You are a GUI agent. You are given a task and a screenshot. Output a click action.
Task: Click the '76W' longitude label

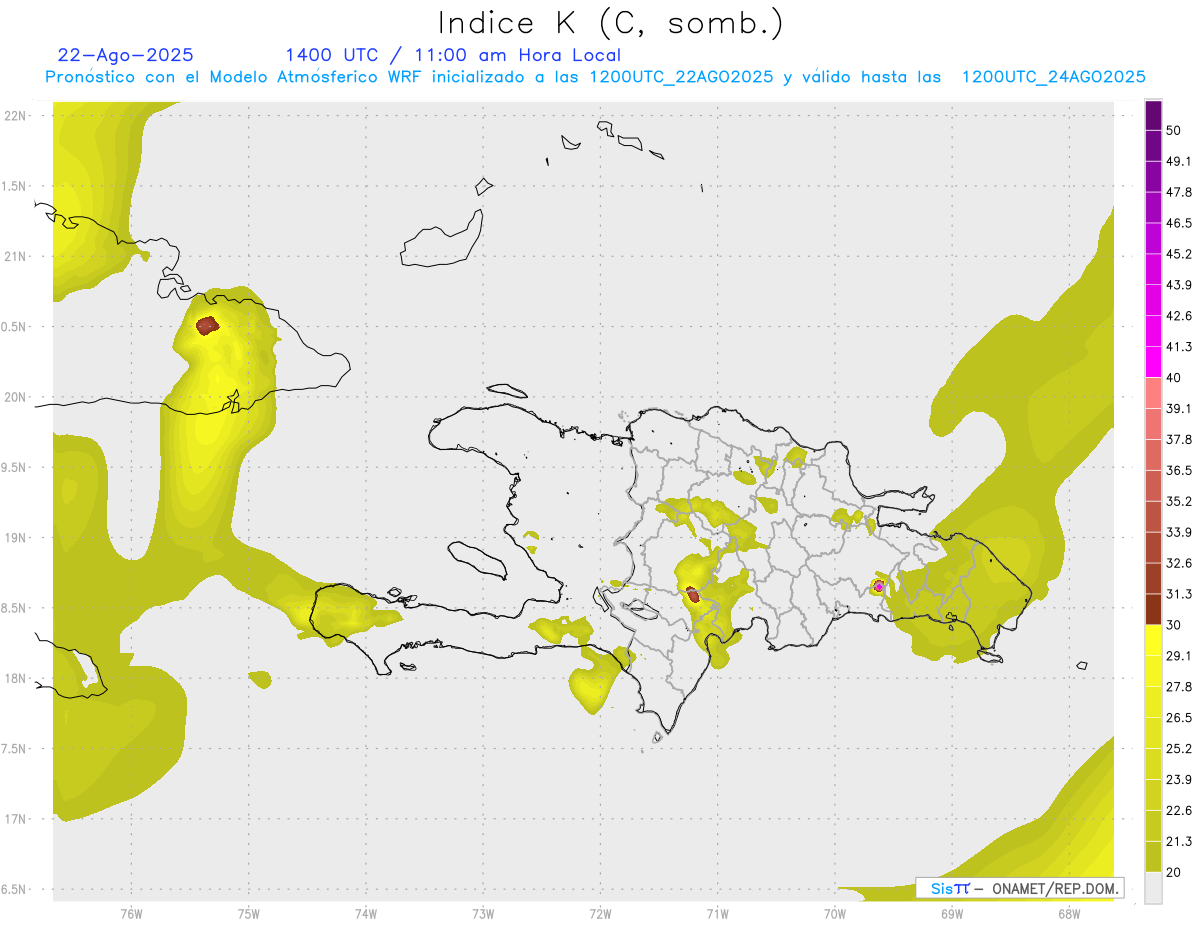click(131, 913)
